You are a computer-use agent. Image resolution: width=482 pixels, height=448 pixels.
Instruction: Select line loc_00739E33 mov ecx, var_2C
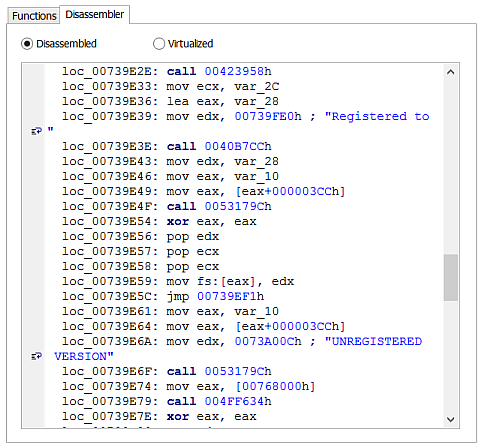(x=170, y=86)
